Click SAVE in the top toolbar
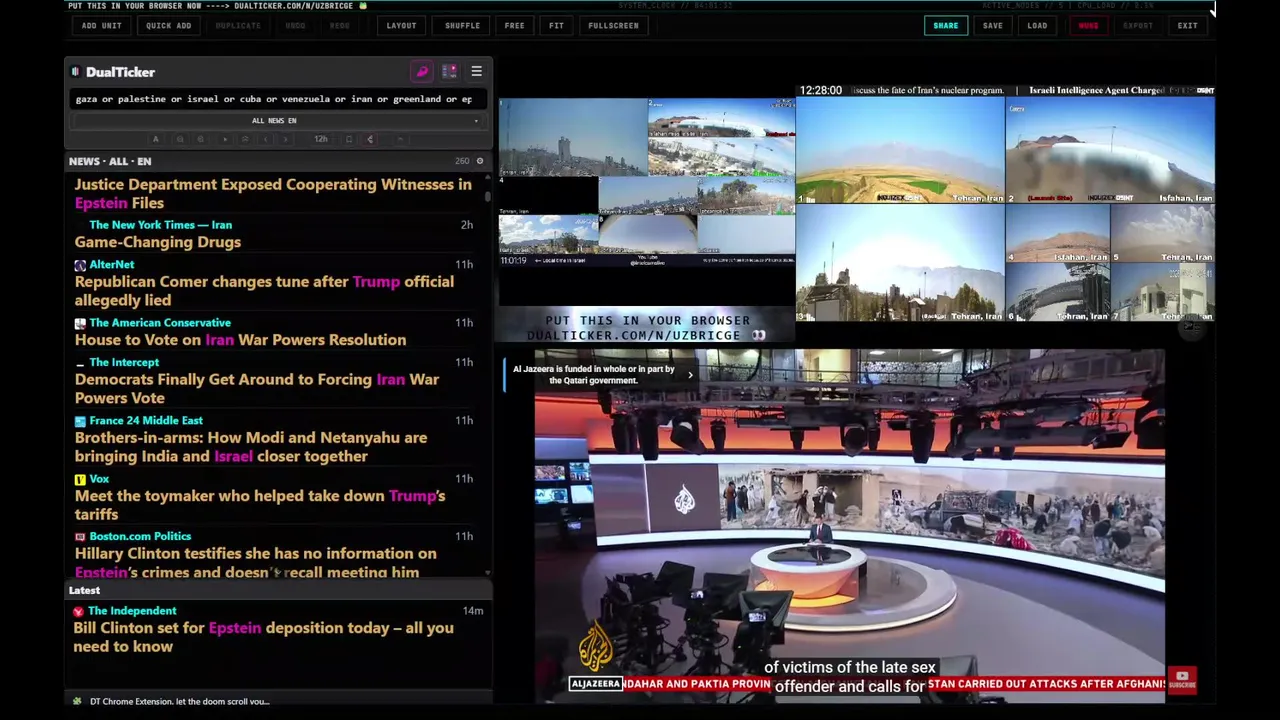Screen dimensions: 1280x720 [x=993, y=26]
